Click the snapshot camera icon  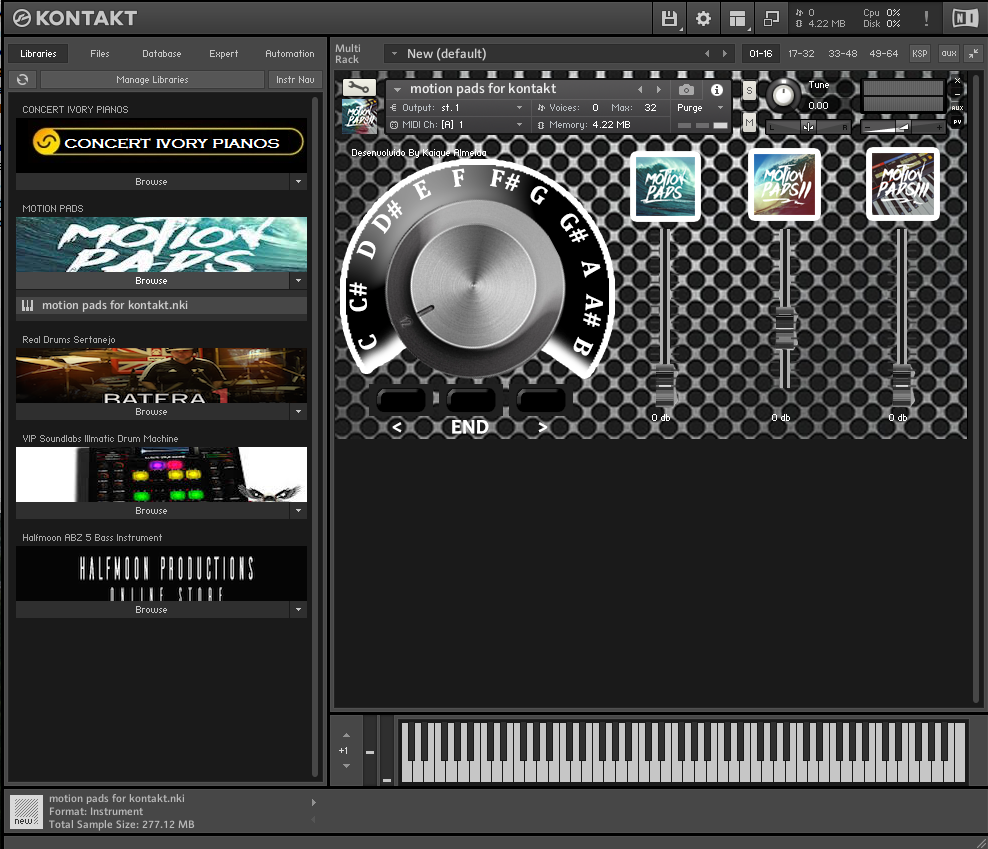point(686,90)
